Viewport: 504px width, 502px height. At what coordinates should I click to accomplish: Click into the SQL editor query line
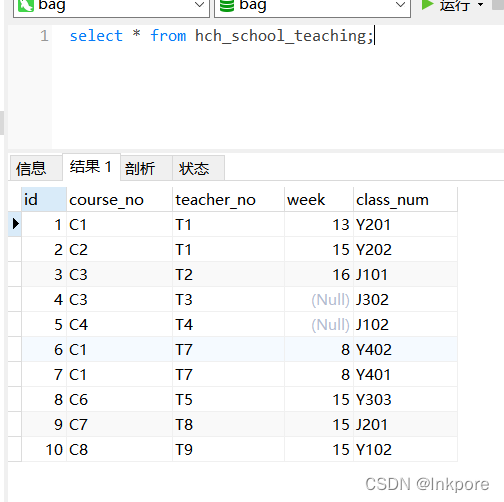[221, 36]
